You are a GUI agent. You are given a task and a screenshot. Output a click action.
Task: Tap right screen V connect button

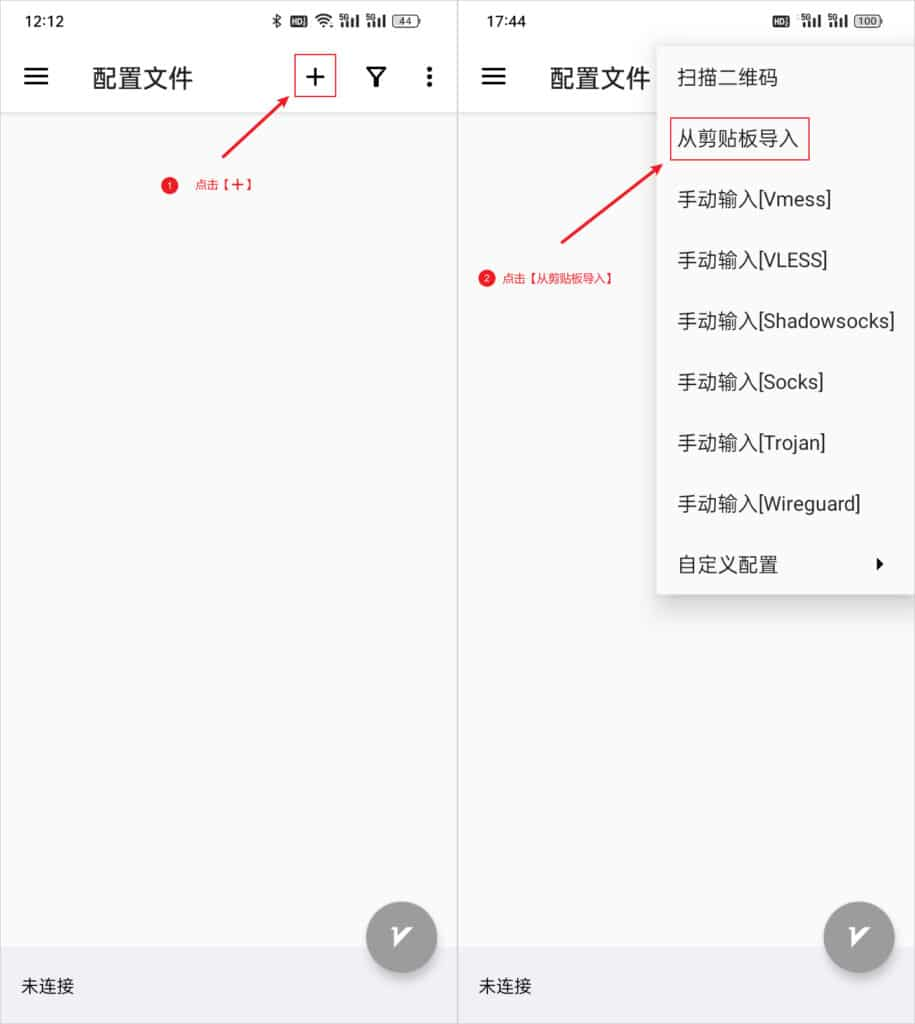tap(858, 936)
